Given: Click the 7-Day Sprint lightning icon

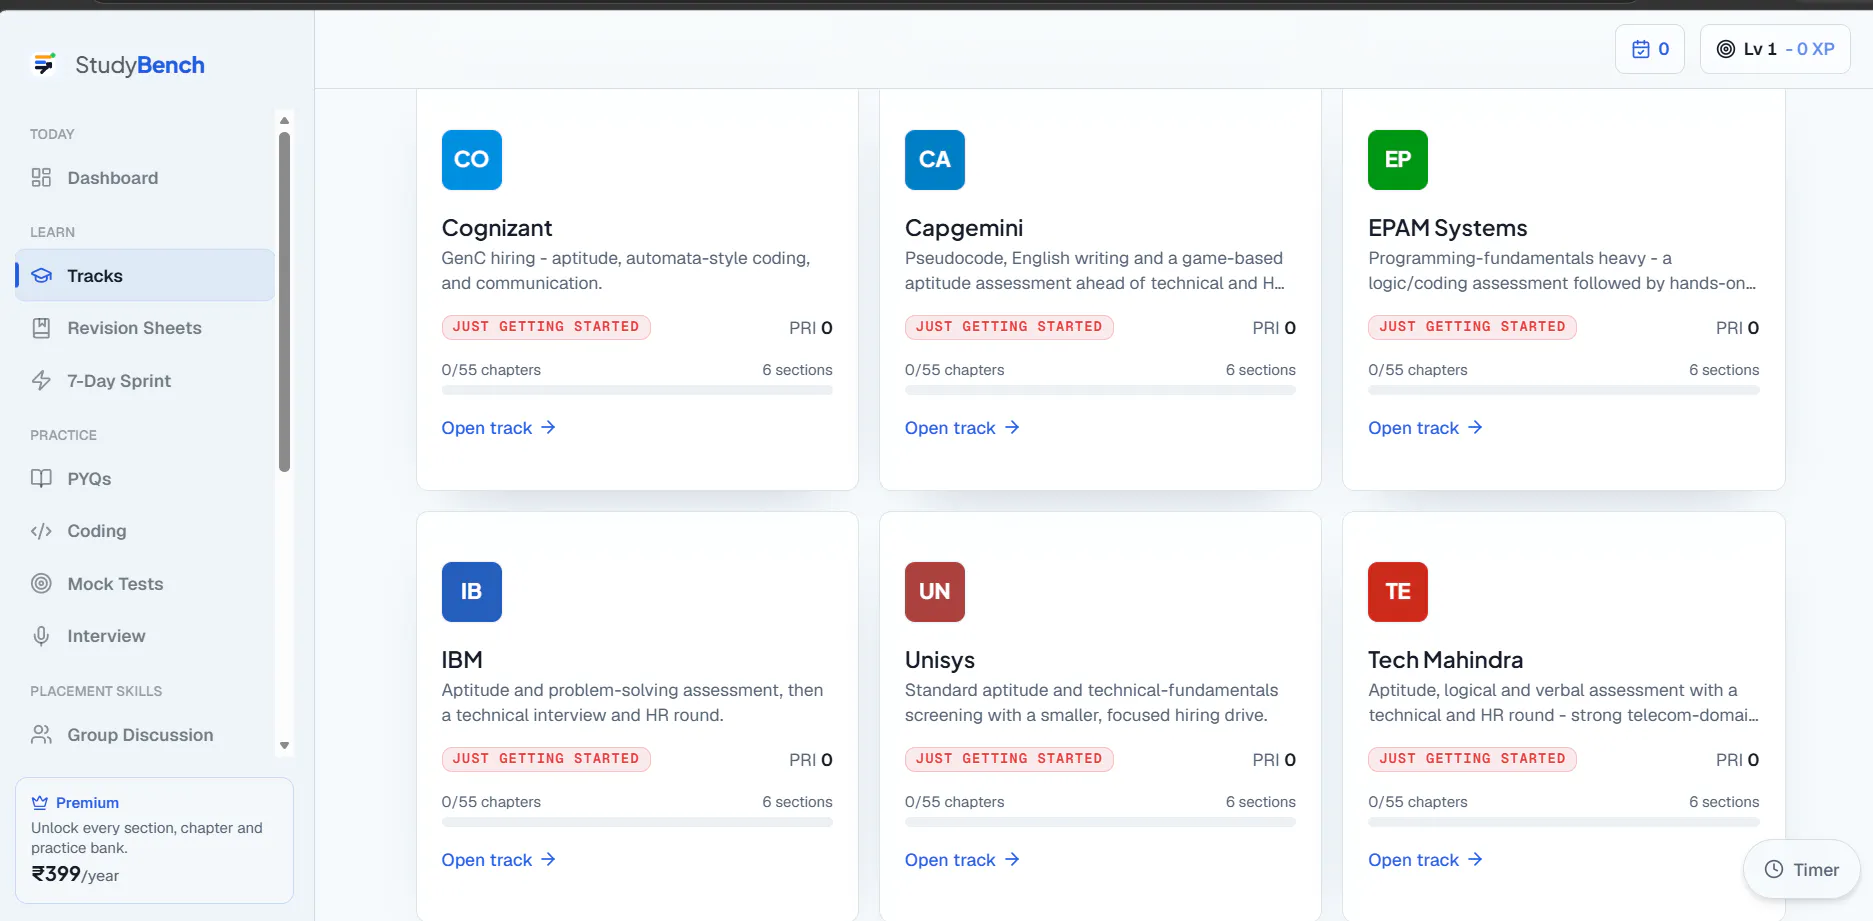Looking at the screenshot, I should coord(41,381).
